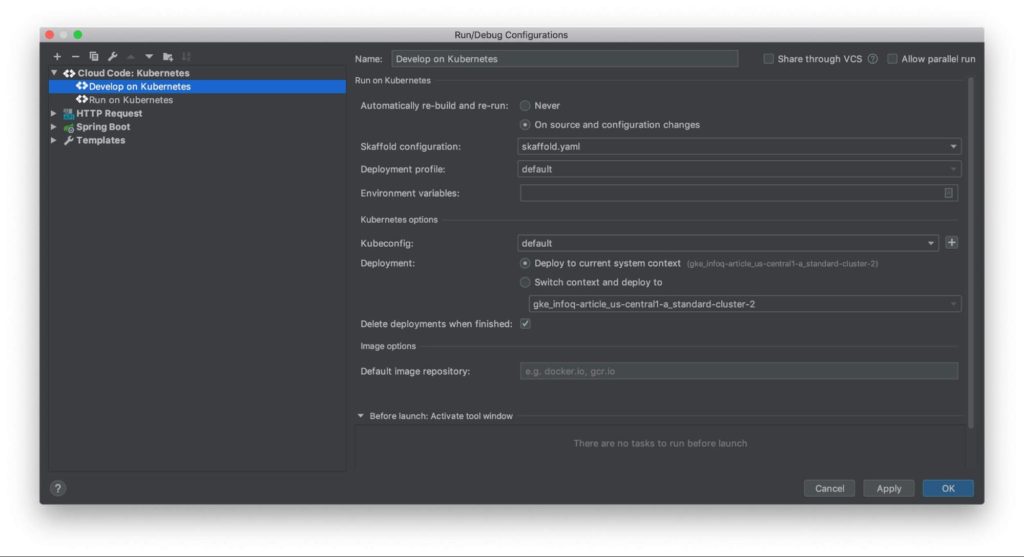
Task: Click the Environment variables field
Action: (x=739, y=193)
